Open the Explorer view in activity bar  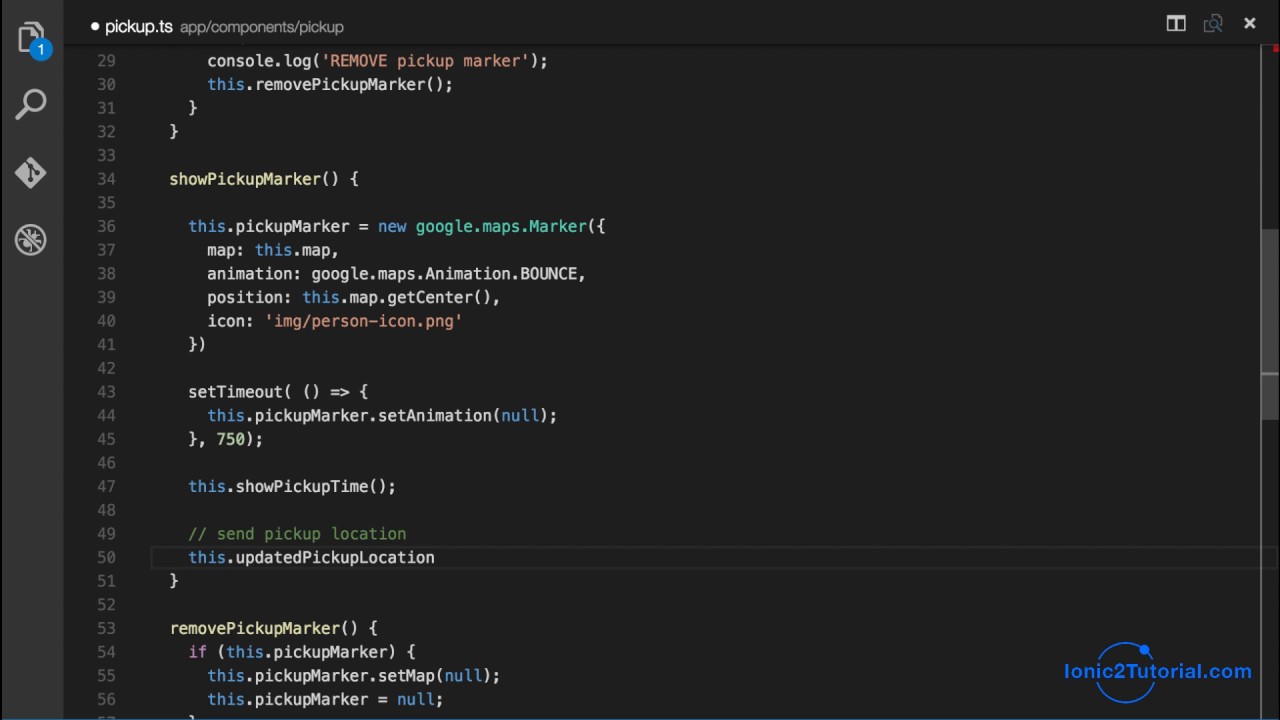(x=31, y=39)
